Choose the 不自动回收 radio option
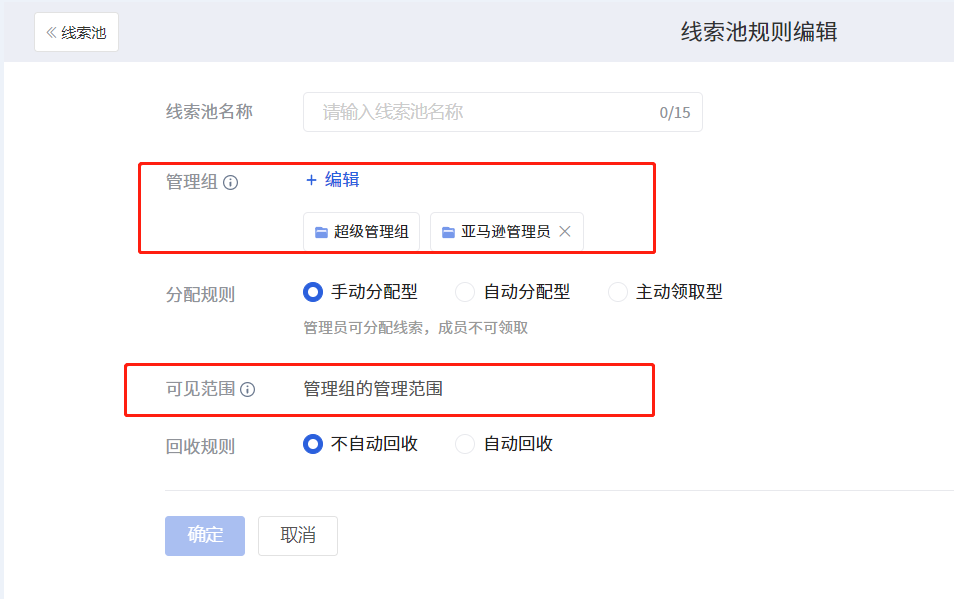The height and width of the screenshot is (599, 954). (x=313, y=444)
